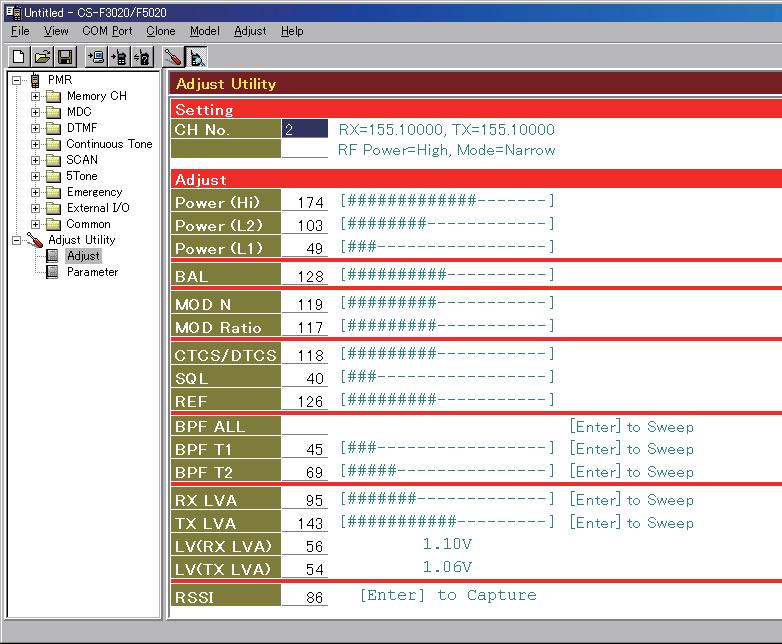Open the Adjust menu
This screenshot has width=782, height=644.
(x=250, y=31)
